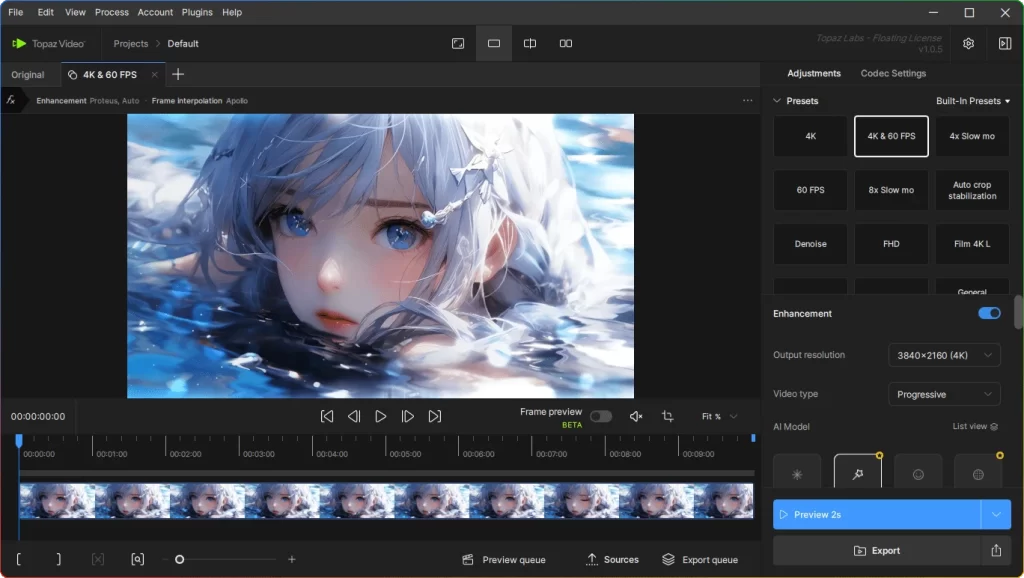Open the crop tool above the timeline
1024x578 pixels.
click(x=667, y=416)
